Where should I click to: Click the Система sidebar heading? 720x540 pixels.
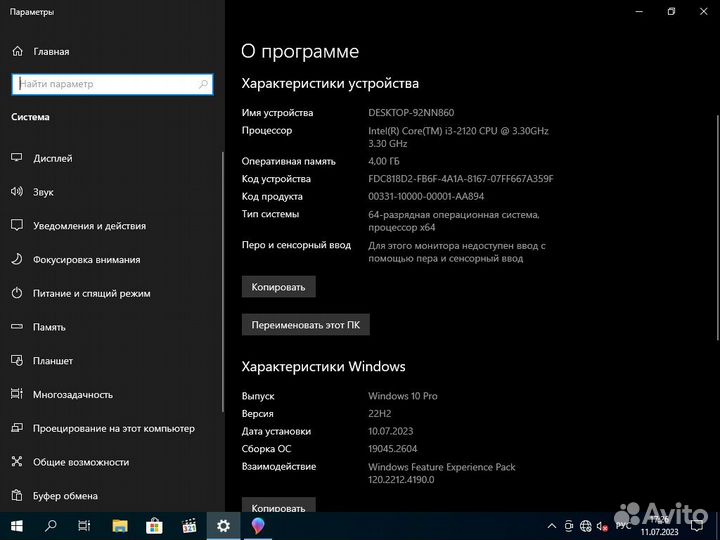pyautogui.click(x=30, y=117)
